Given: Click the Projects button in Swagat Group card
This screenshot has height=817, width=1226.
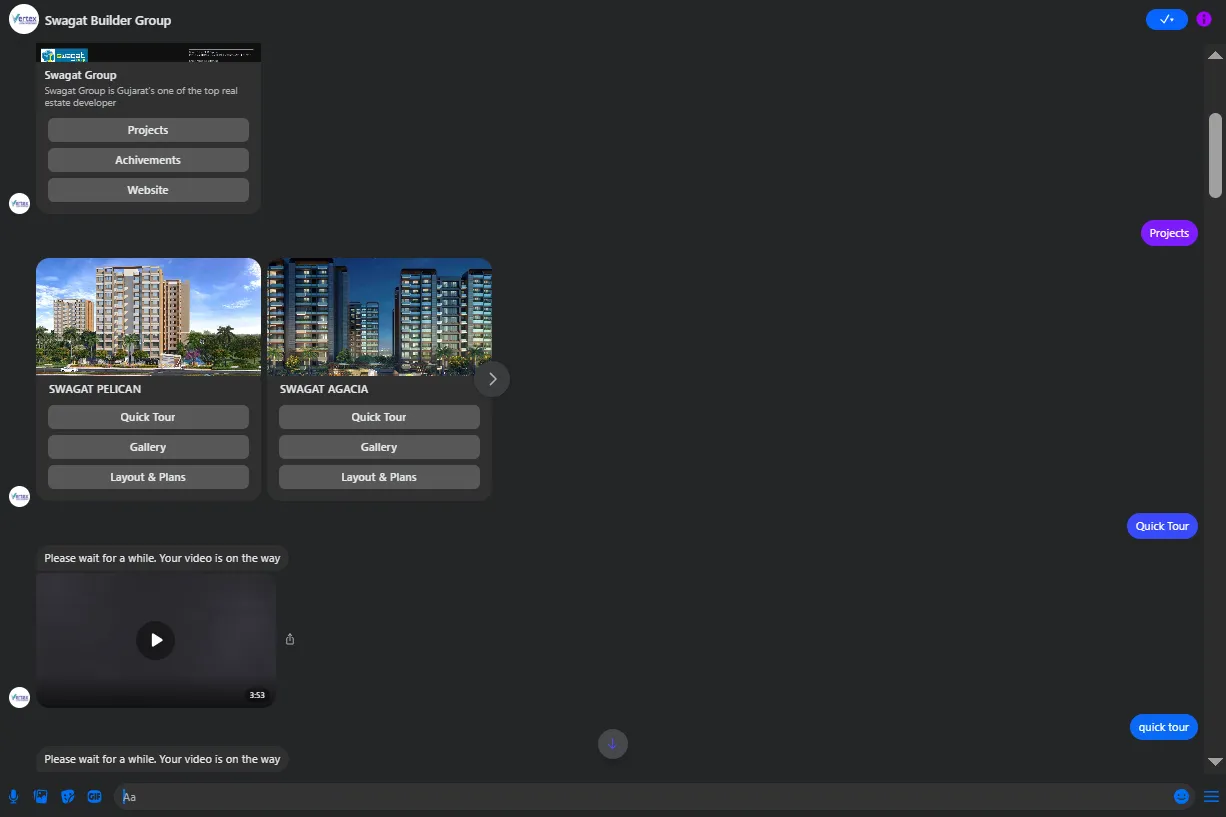Looking at the screenshot, I should tap(148, 130).
